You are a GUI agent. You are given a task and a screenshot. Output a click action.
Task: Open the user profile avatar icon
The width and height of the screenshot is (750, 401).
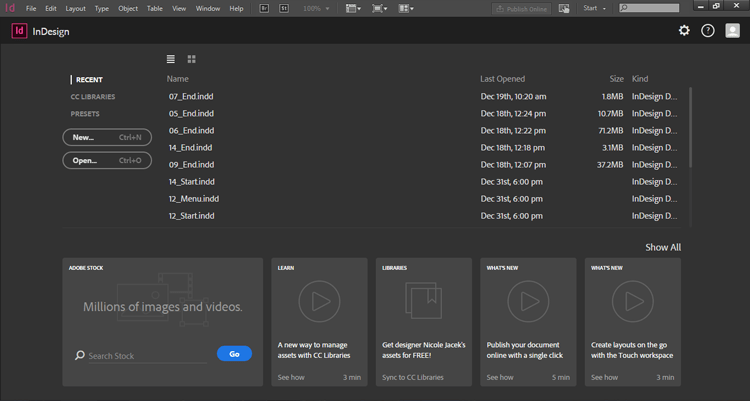tap(732, 31)
